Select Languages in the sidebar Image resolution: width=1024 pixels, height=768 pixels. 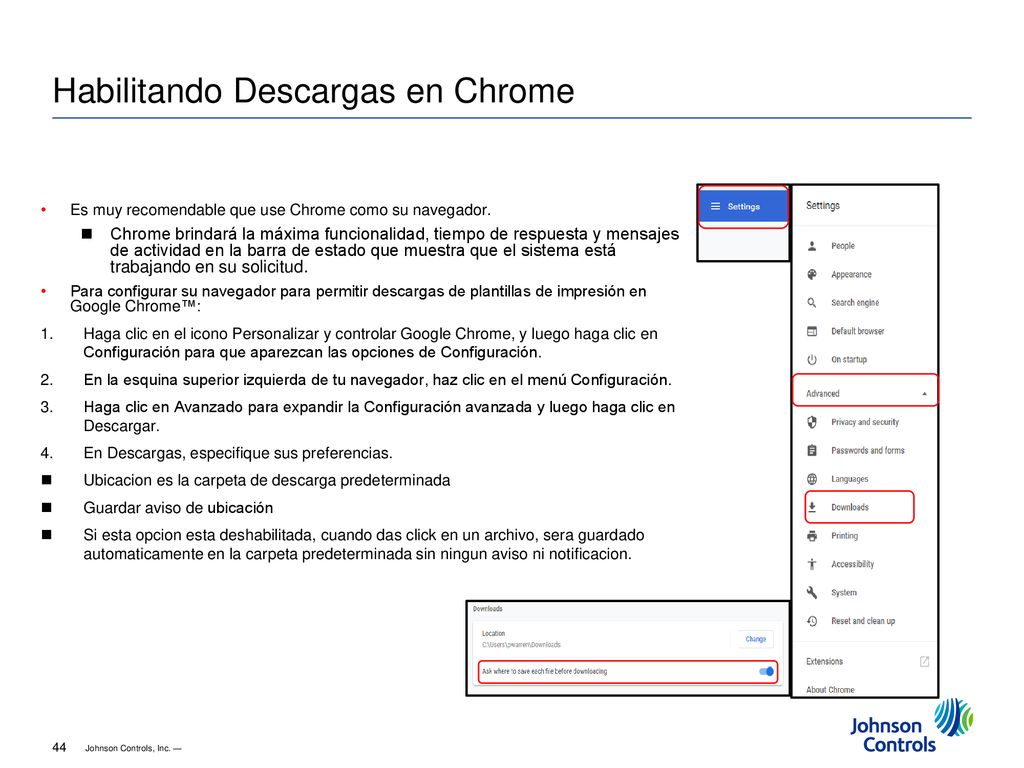850,479
